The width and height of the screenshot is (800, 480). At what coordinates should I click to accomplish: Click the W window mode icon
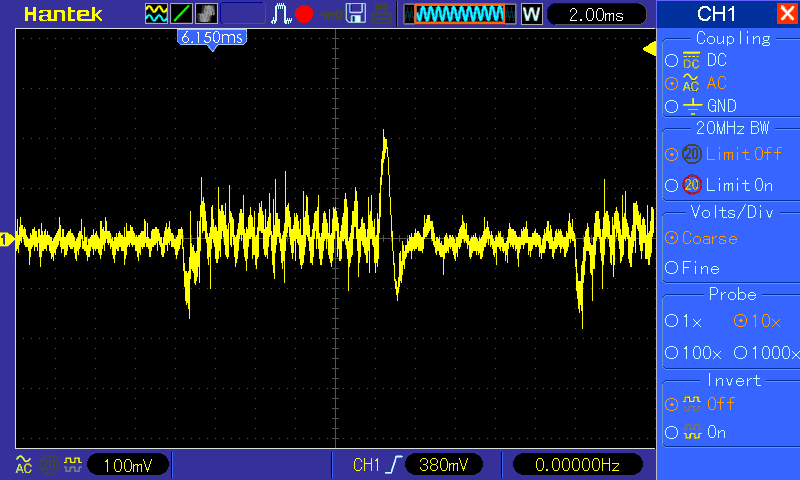[x=531, y=14]
